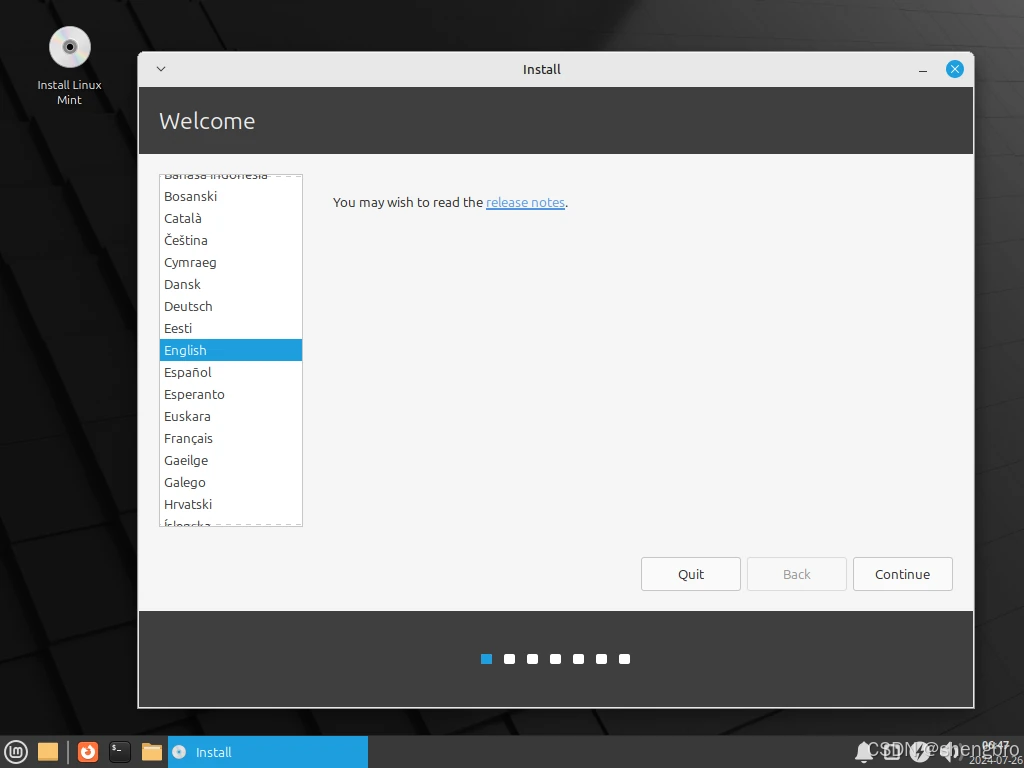Screen dimensions: 1024x768
Task: Pick Čeština in the language list
Action: (186, 240)
